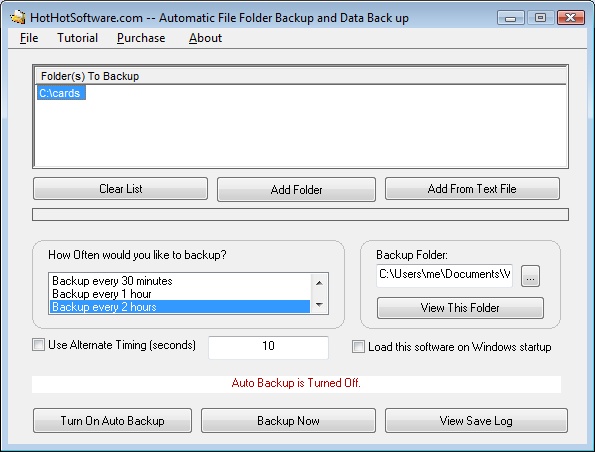This screenshot has height=452, width=595.
Task: Choose Backup every 2 hours option
Action: click(x=180, y=307)
